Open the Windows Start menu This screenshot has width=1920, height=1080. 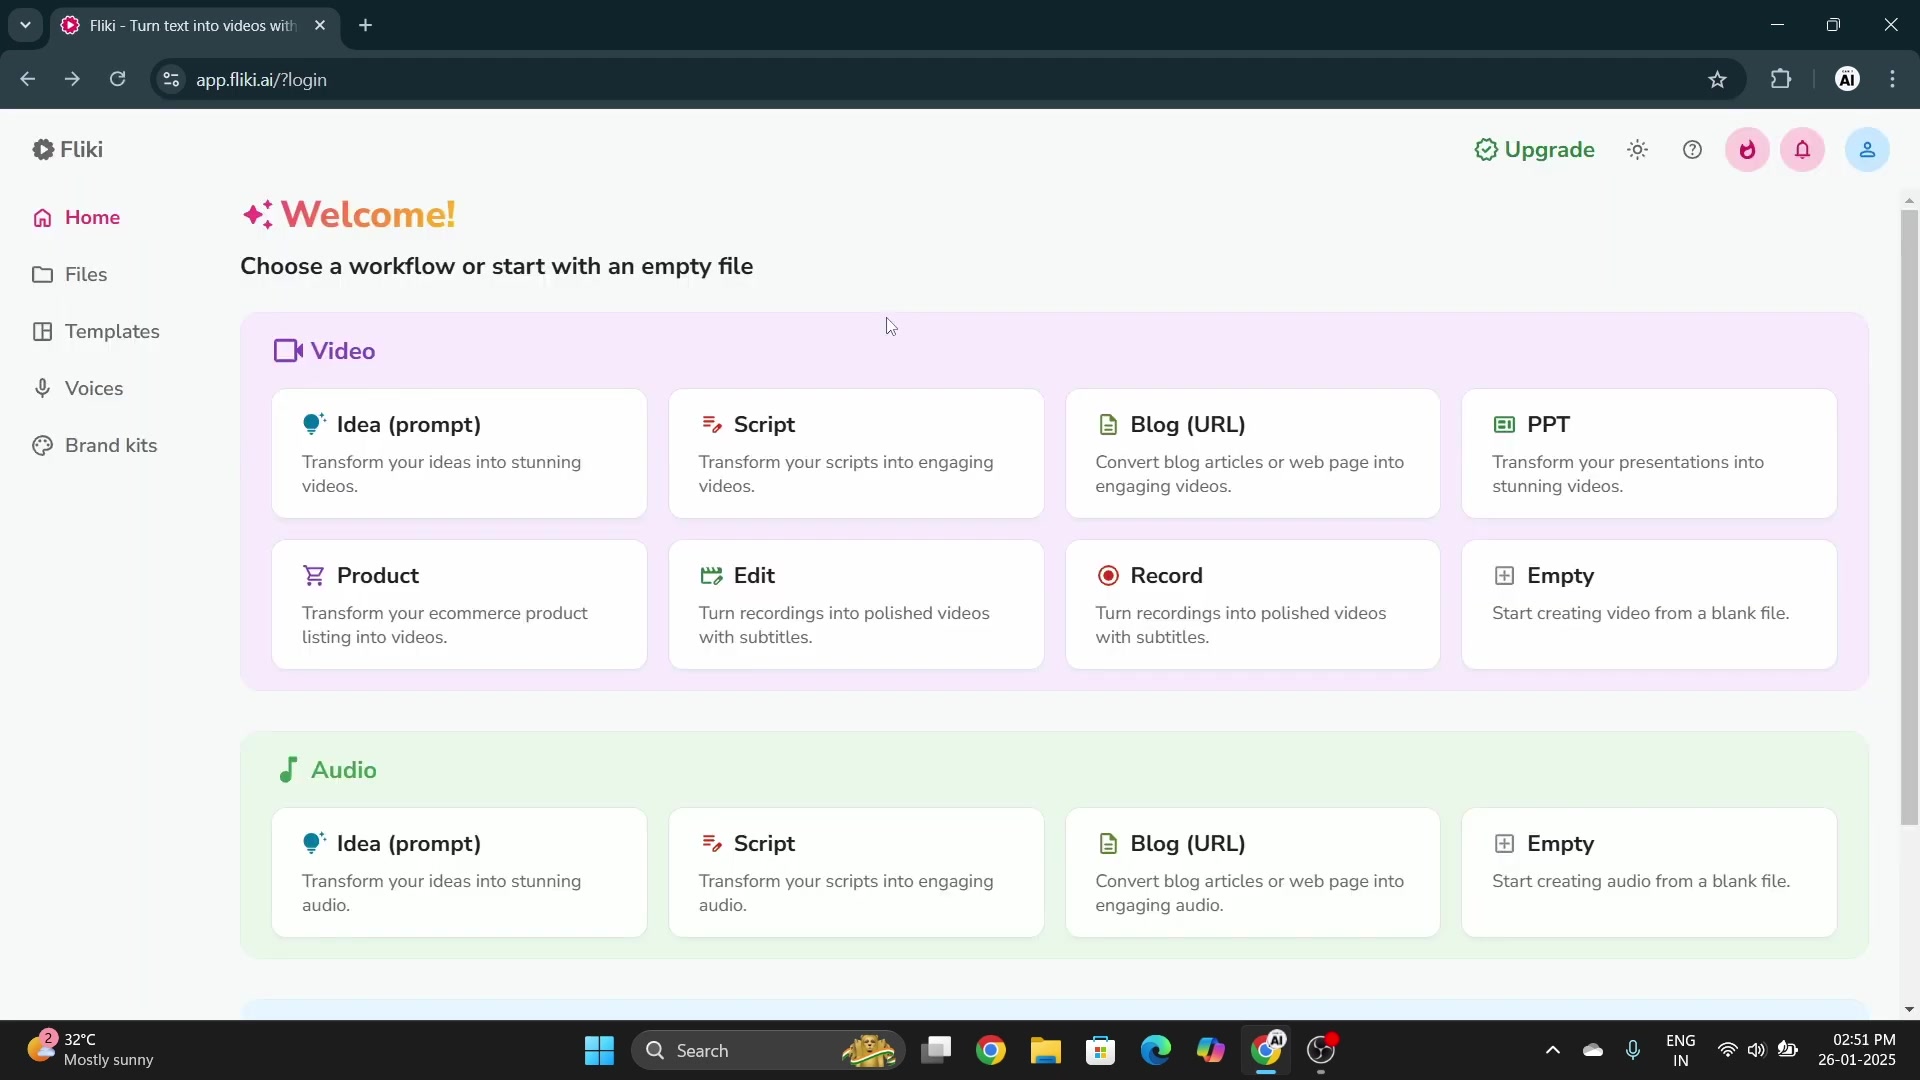point(599,1051)
